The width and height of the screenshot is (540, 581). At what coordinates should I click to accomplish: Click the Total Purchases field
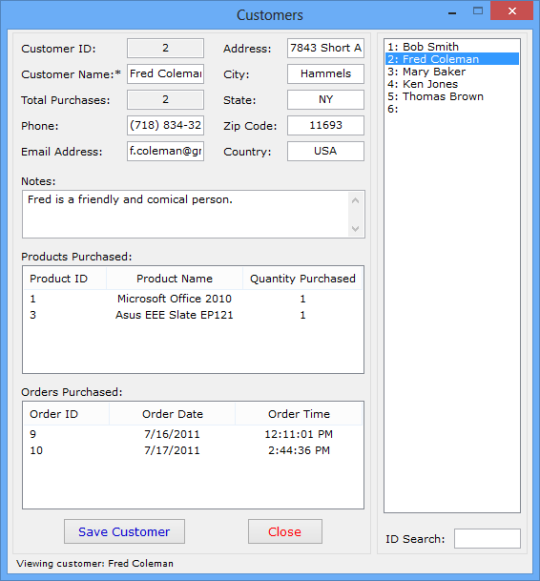(165, 99)
